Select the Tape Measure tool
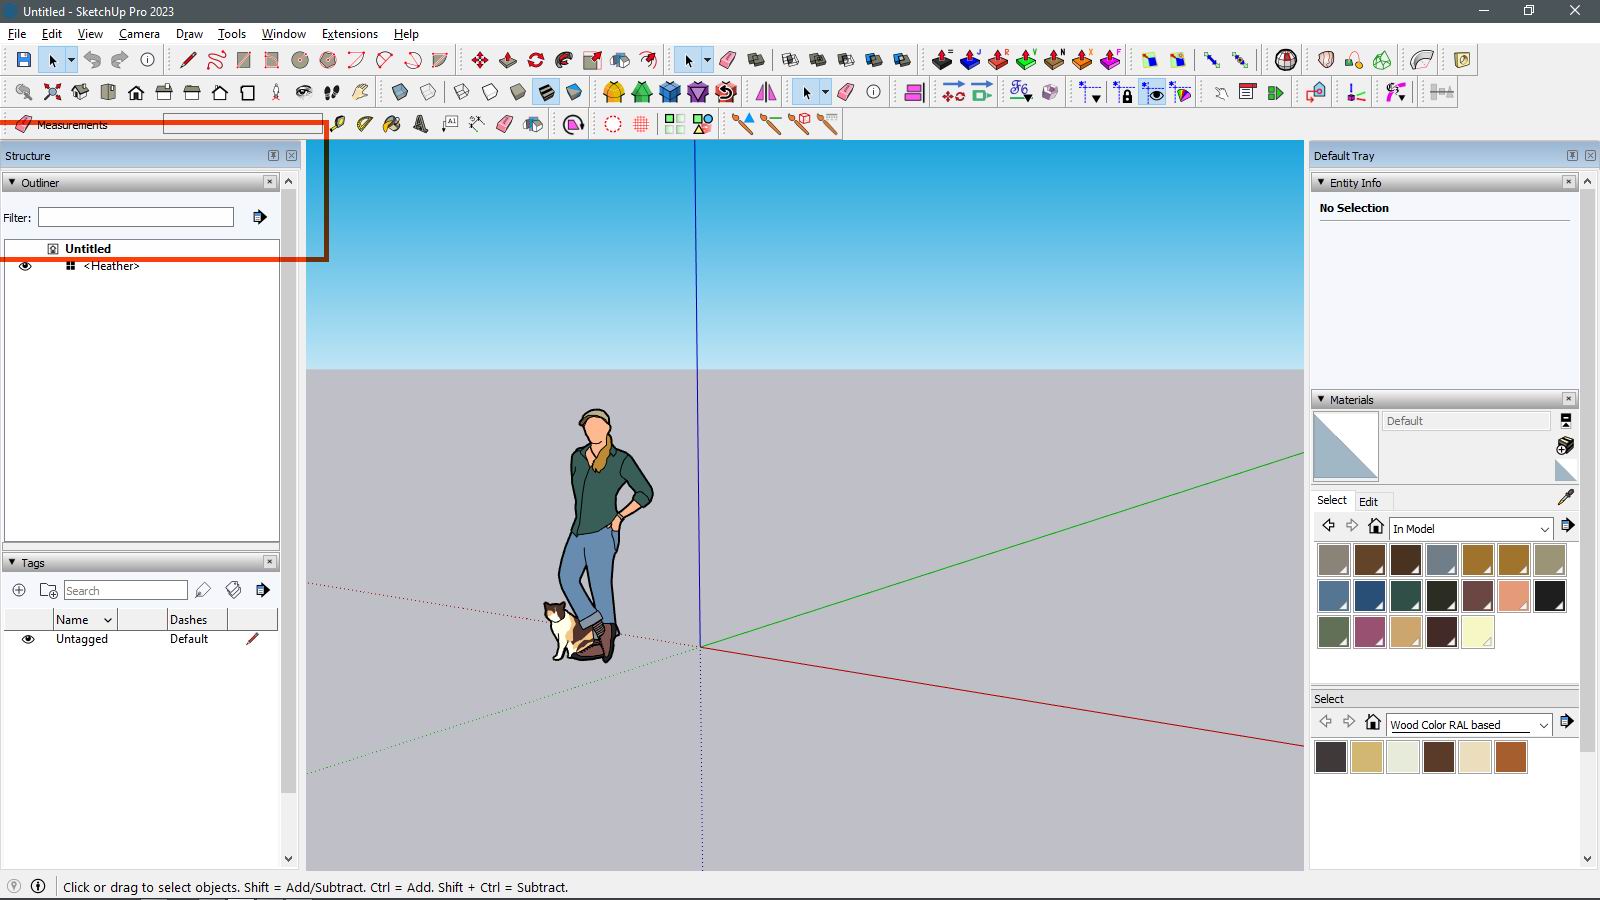Image resolution: width=1600 pixels, height=900 pixels. pyautogui.click(x=338, y=124)
